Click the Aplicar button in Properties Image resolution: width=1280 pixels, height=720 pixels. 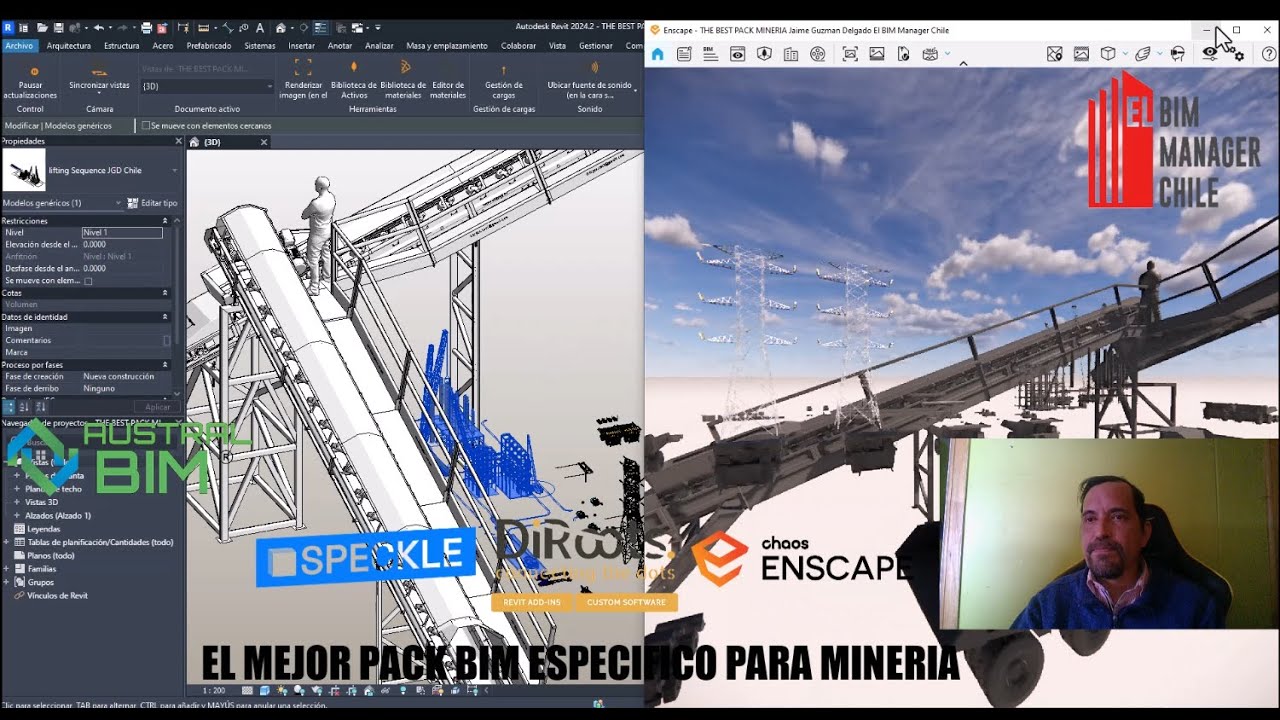(x=158, y=407)
